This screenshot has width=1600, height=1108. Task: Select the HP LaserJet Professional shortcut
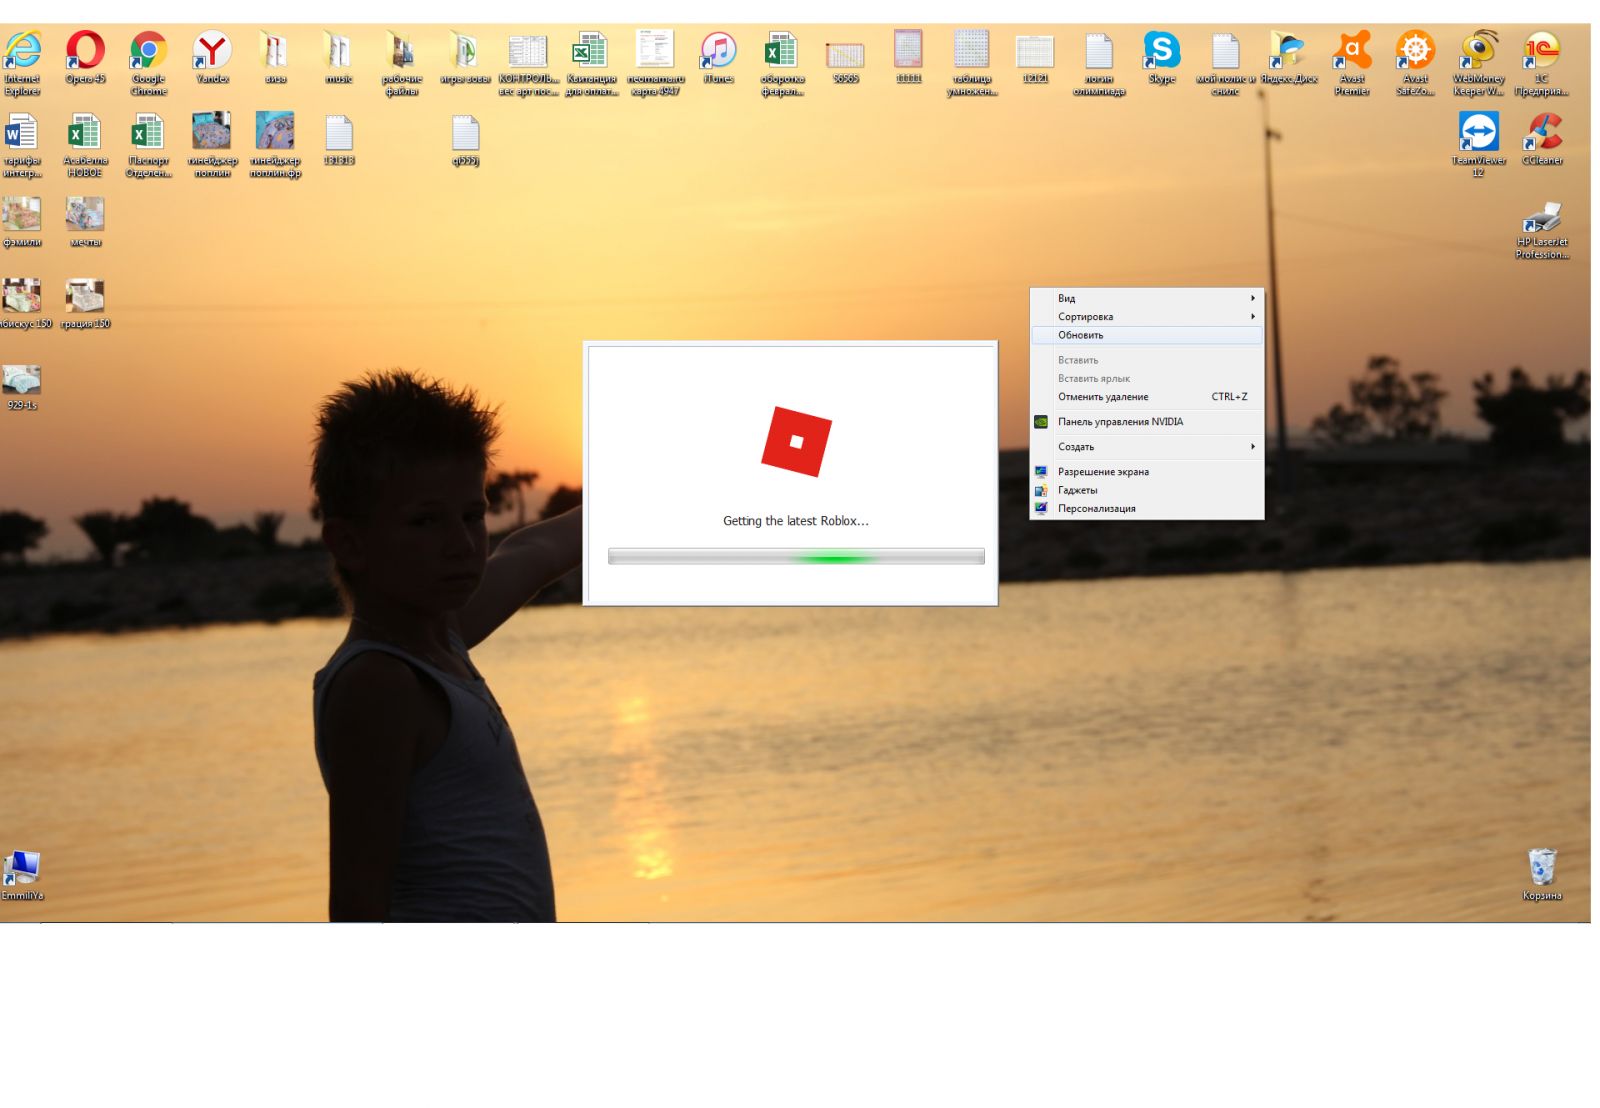coord(1542,229)
